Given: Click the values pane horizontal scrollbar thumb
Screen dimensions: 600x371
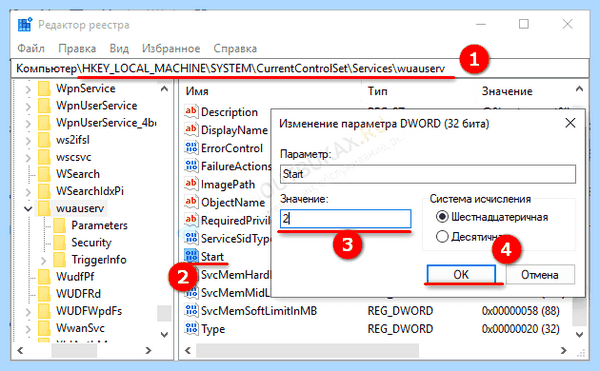Looking at the screenshot, I should [307, 350].
